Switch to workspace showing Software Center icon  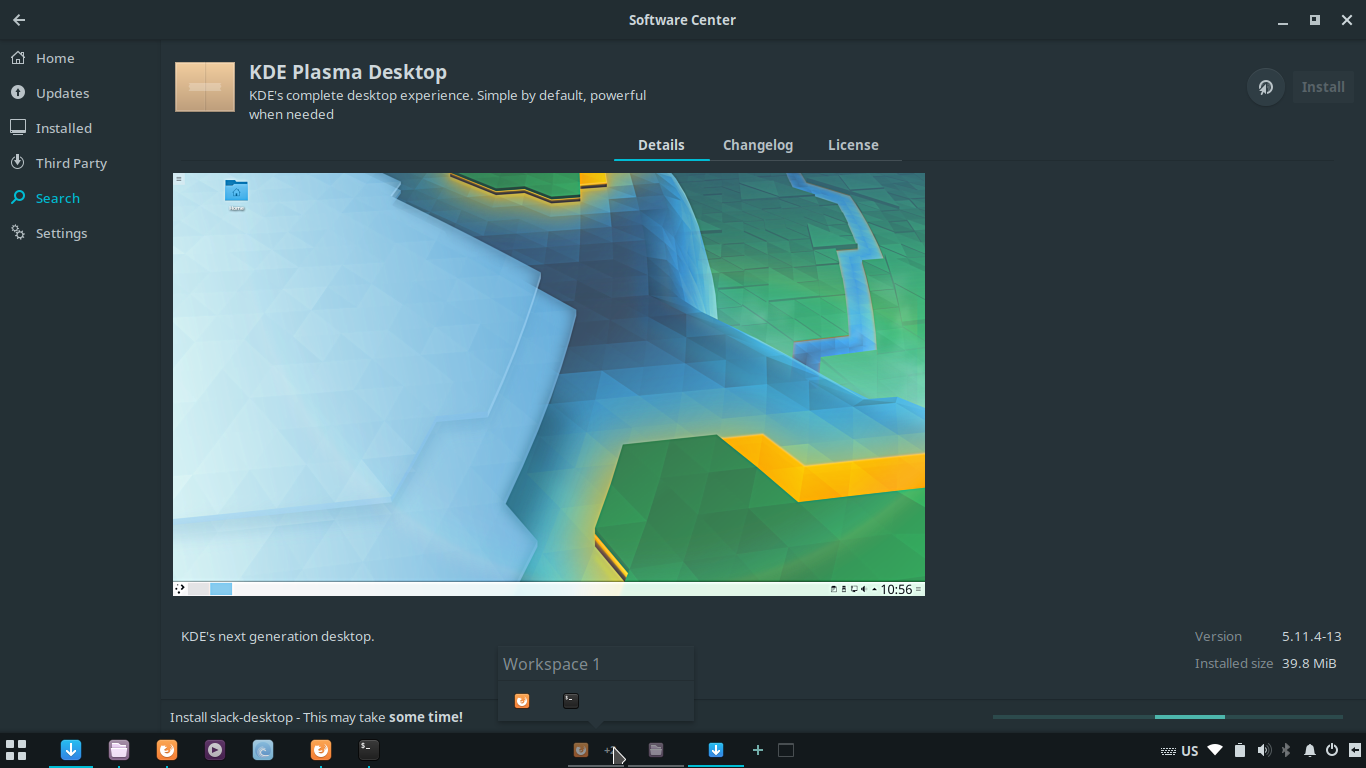click(716, 750)
